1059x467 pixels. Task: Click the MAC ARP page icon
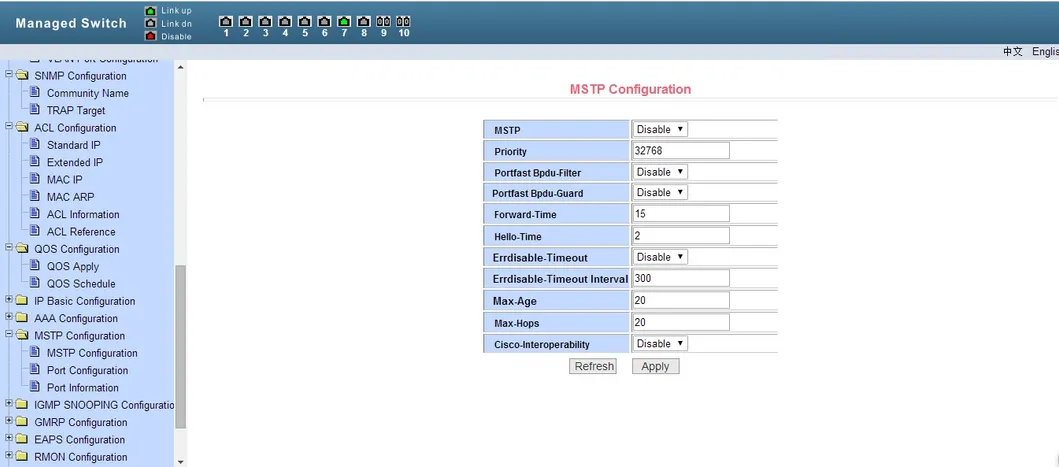click(x=35, y=197)
